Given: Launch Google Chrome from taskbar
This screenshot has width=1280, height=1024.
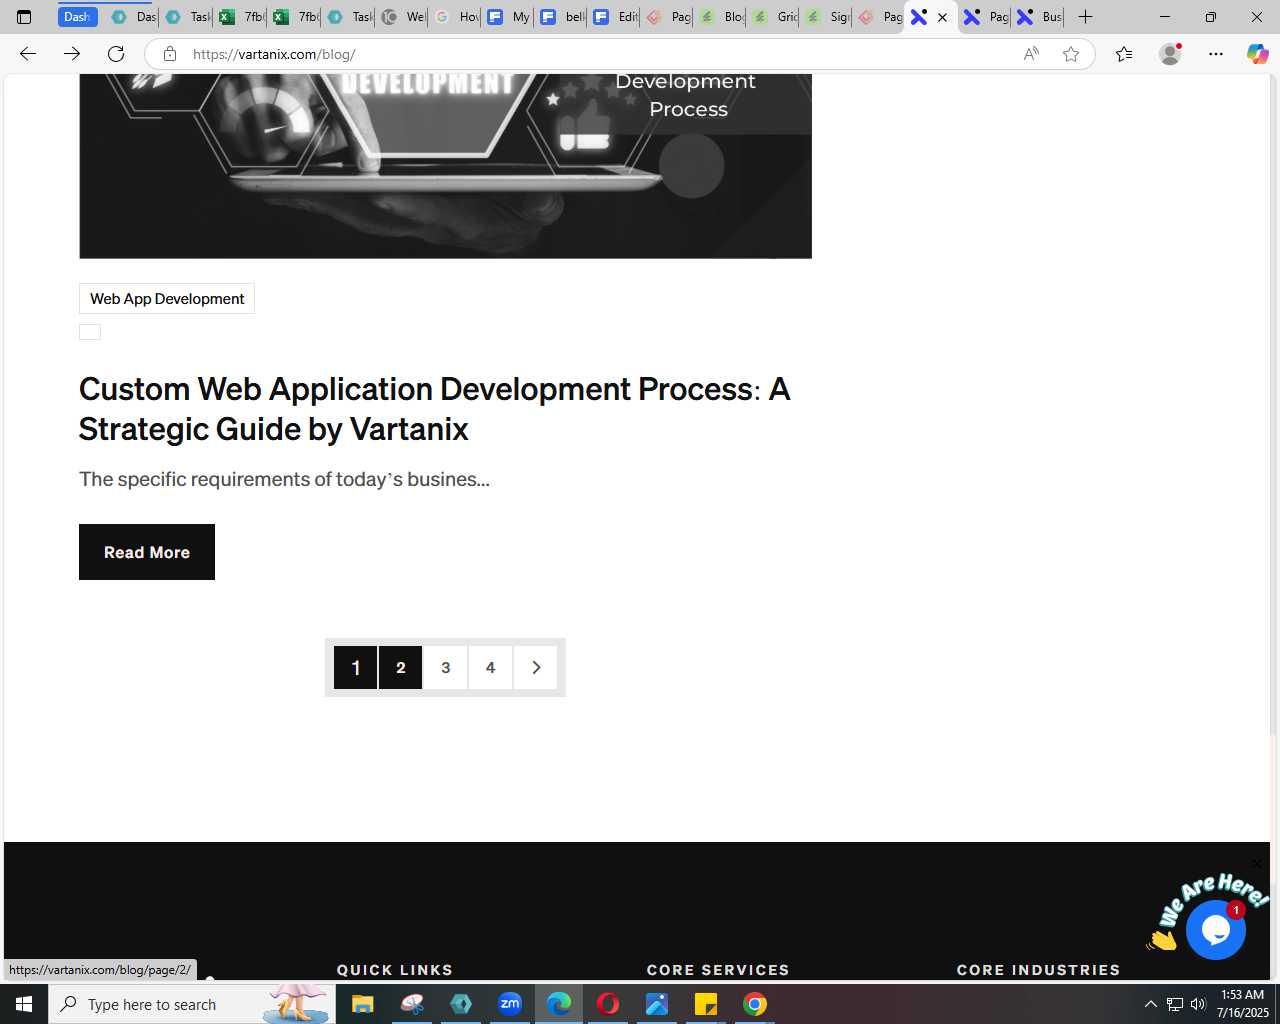Looking at the screenshot, I should tap(755, 1004).
